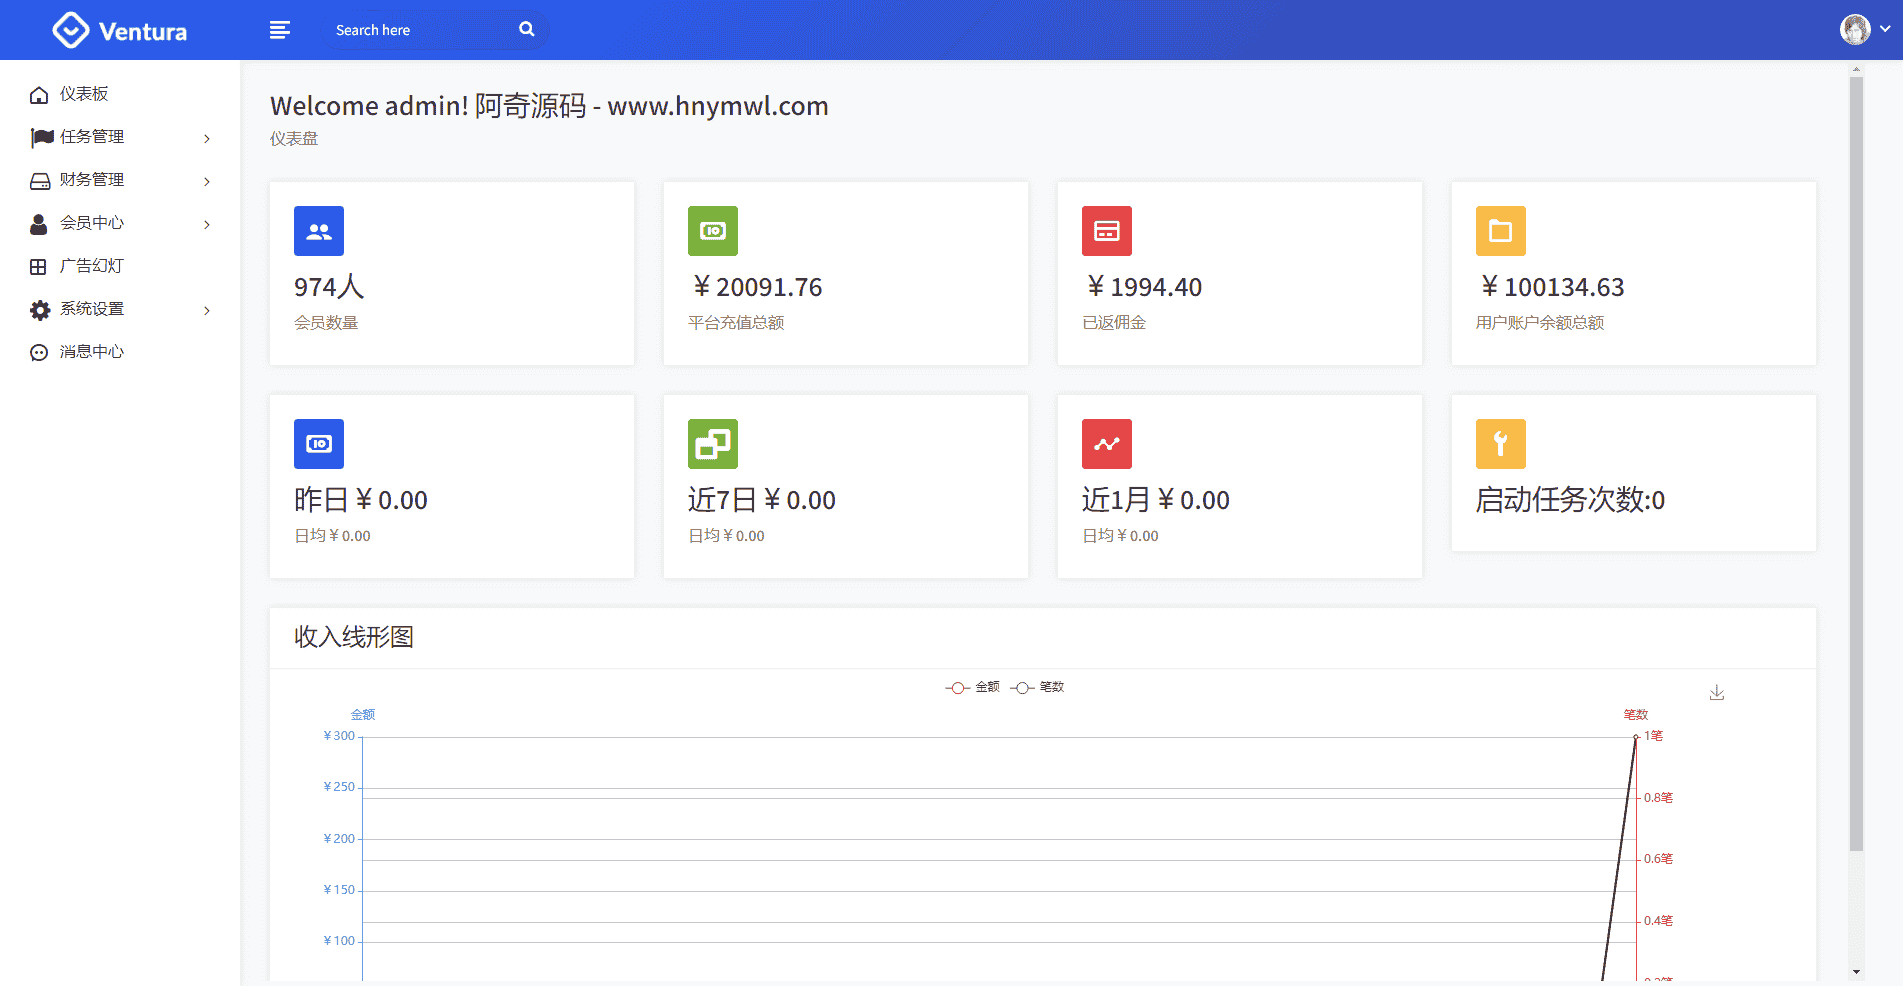Open 仪表板 in the sidebar
The width and height of the screenshot is (1903, 986).
point(84,94)
